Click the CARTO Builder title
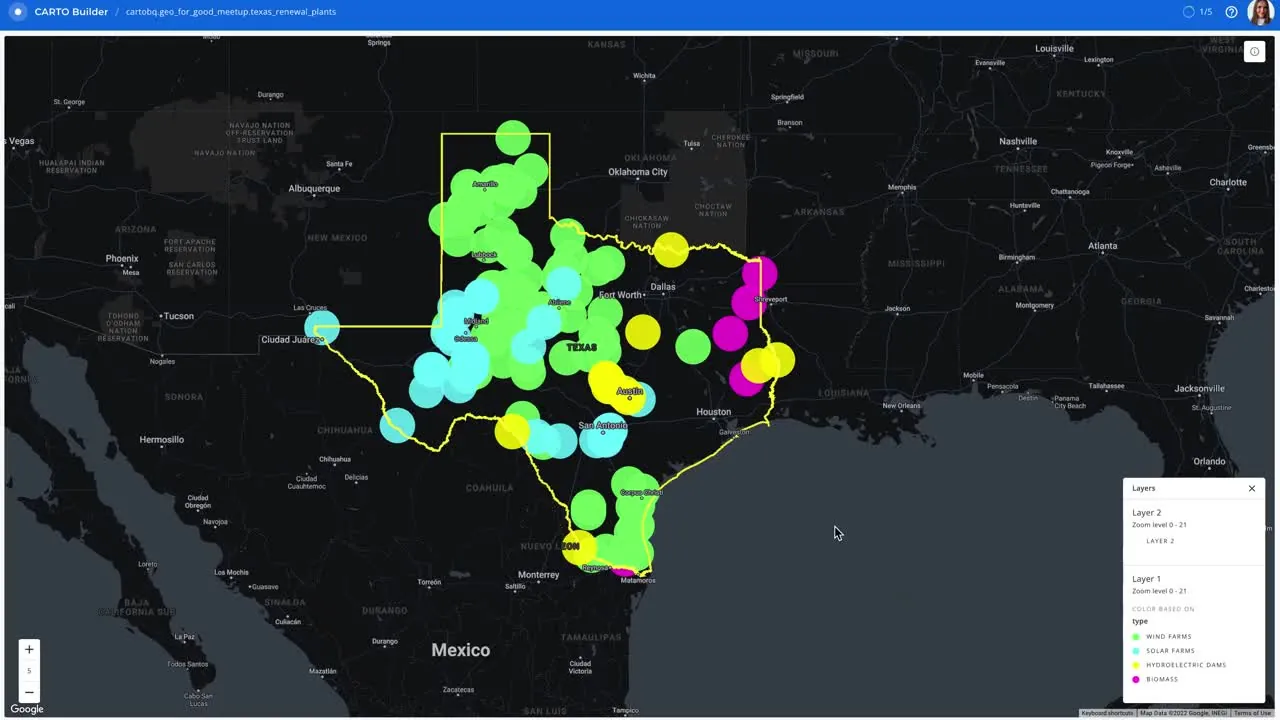This screenshot has width=1280, height=720. [71, 12]
